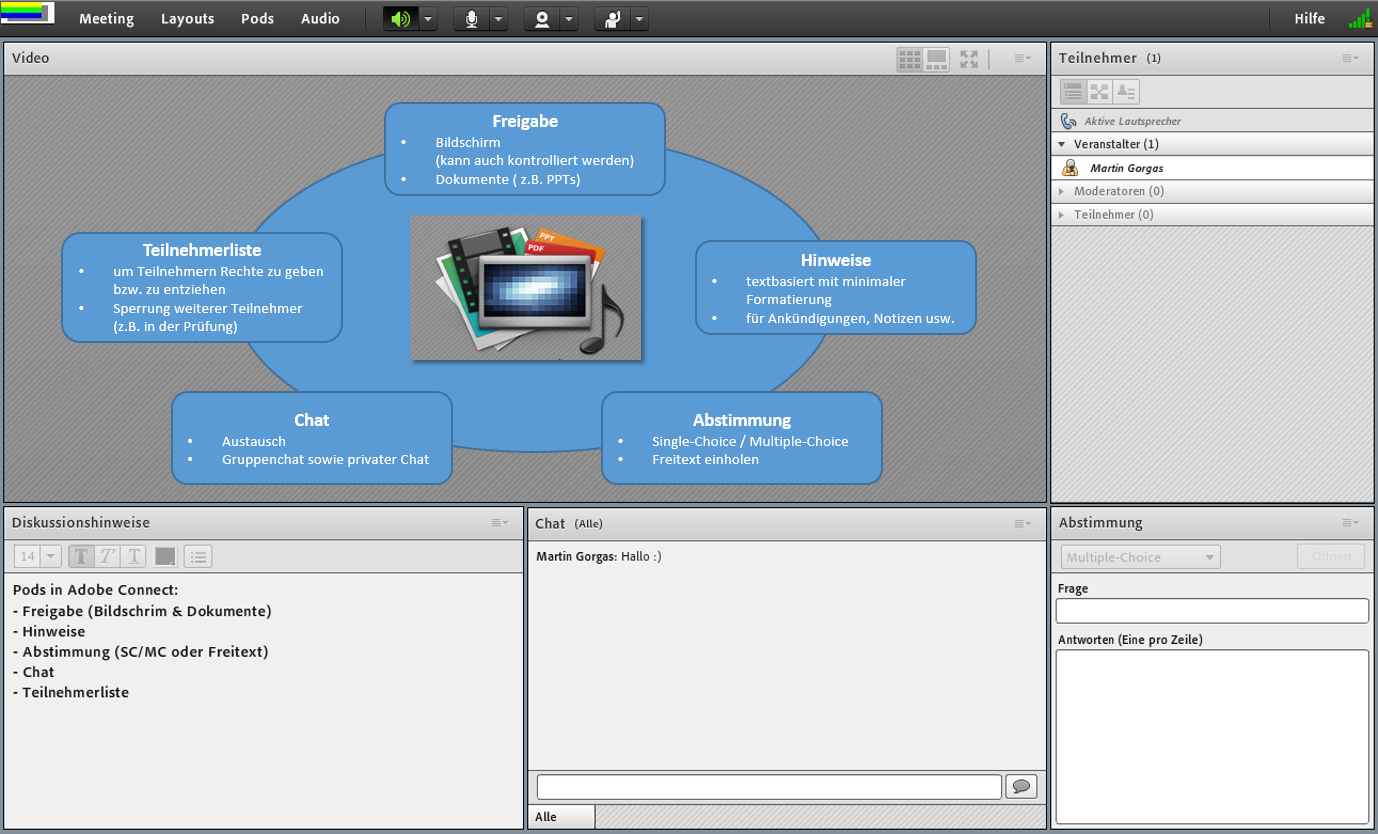Click the 'Pods in Adobe Connect:' note line
The height and width of the screenshot is (834, 1378).
tap(96, 590)
